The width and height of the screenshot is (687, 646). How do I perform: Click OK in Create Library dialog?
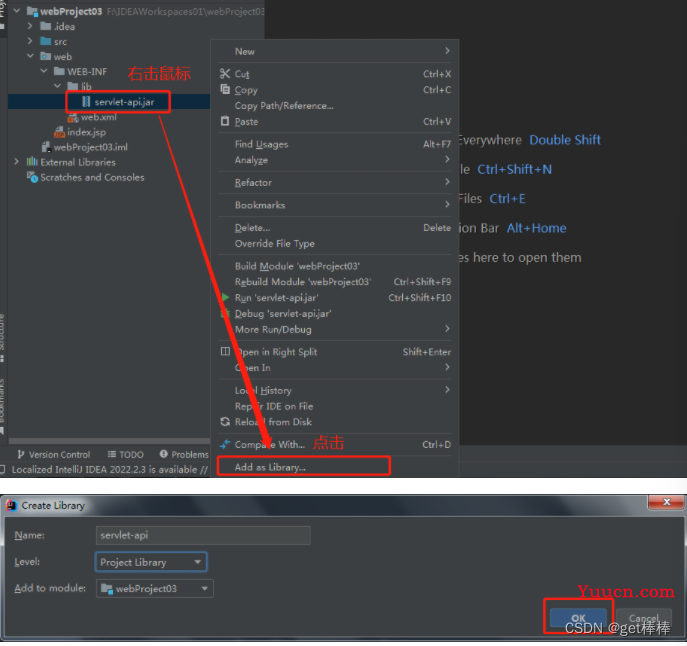click(x=578, y=618)
